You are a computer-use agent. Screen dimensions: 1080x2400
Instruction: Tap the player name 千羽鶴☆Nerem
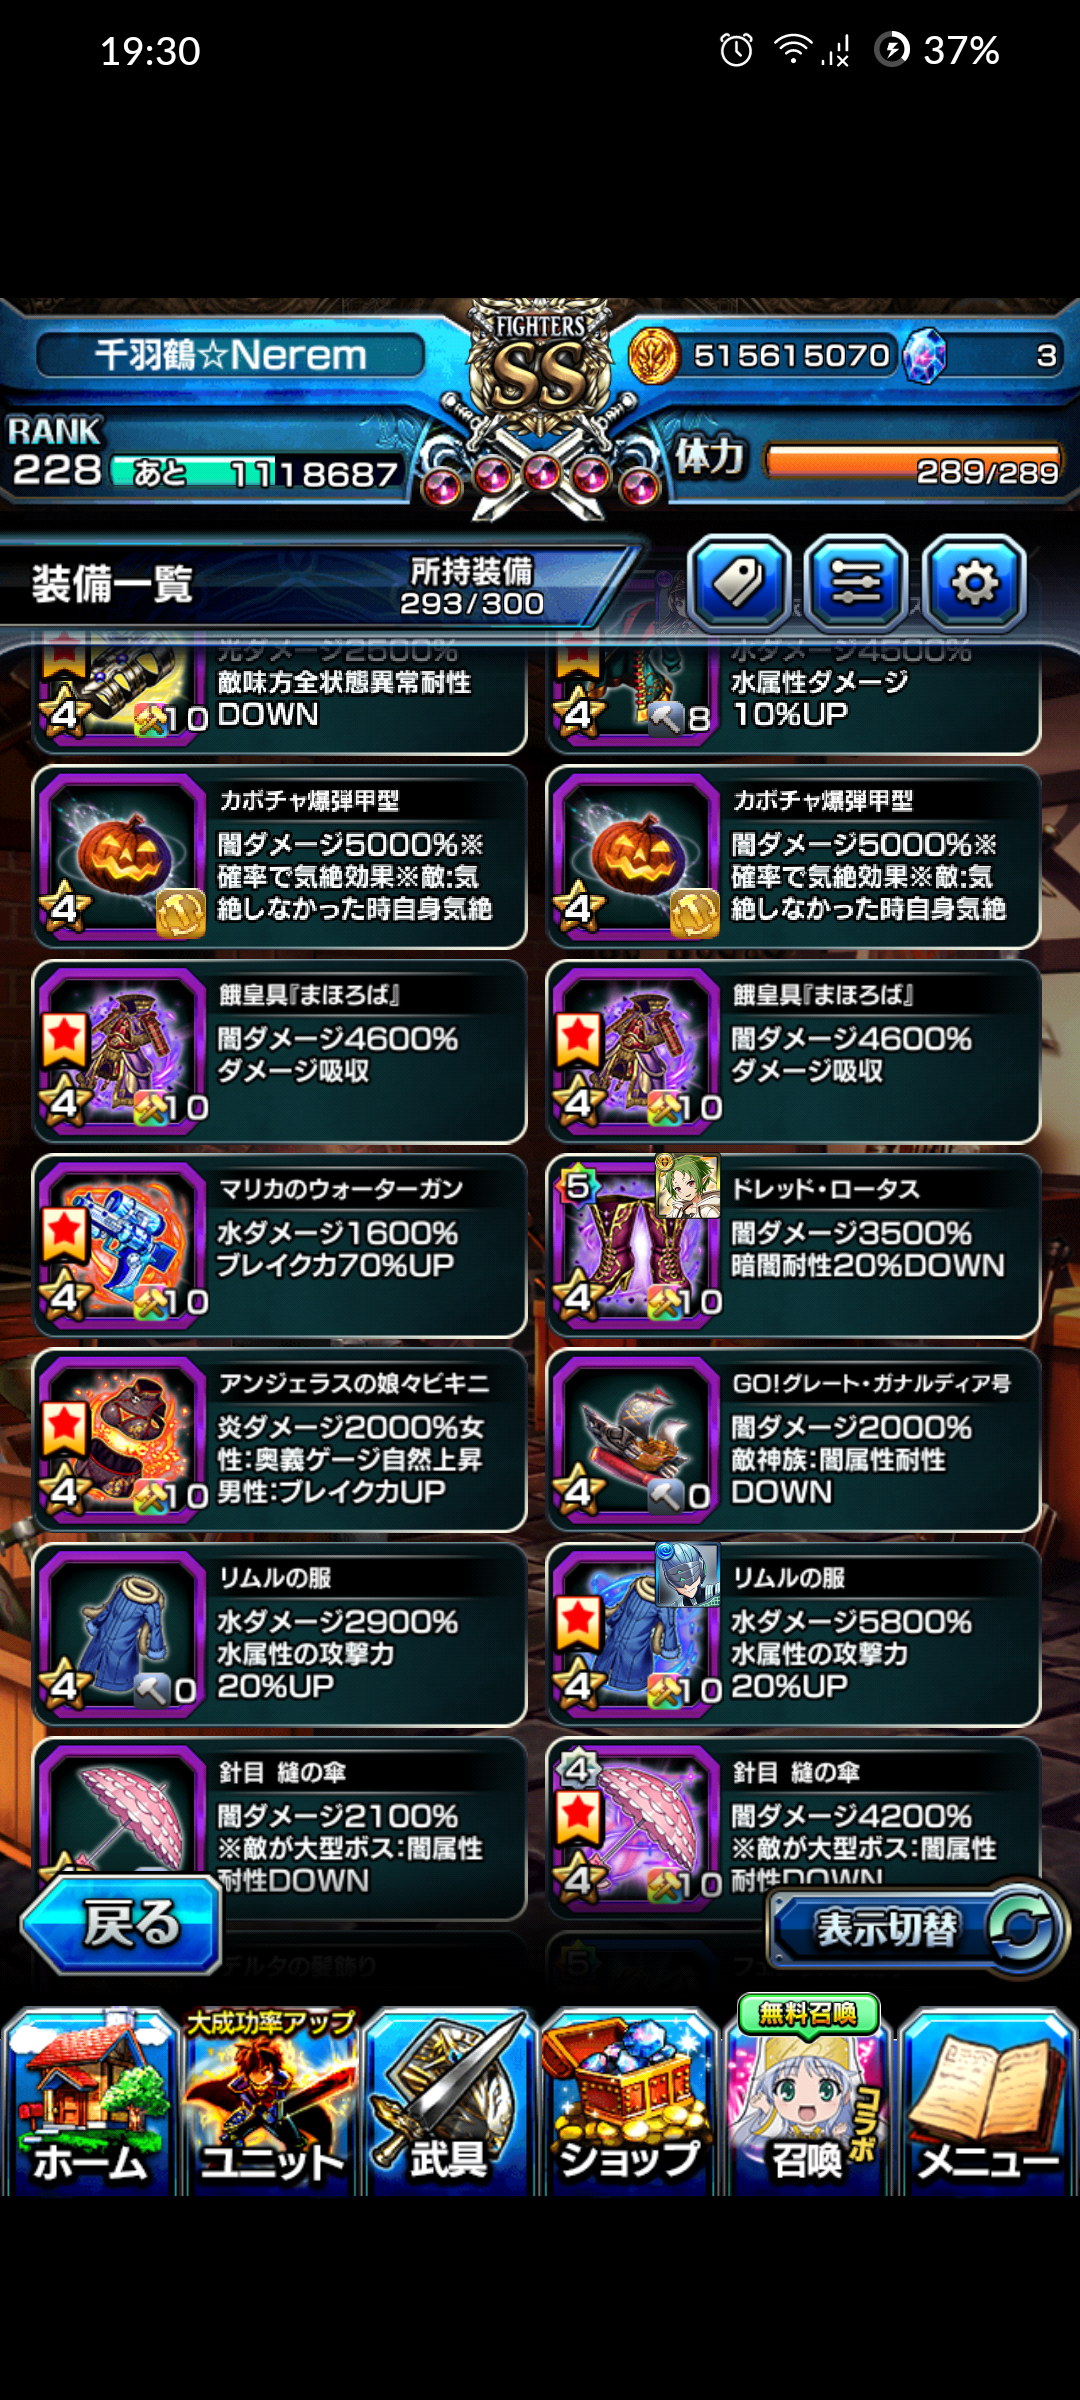coord(230,355)
